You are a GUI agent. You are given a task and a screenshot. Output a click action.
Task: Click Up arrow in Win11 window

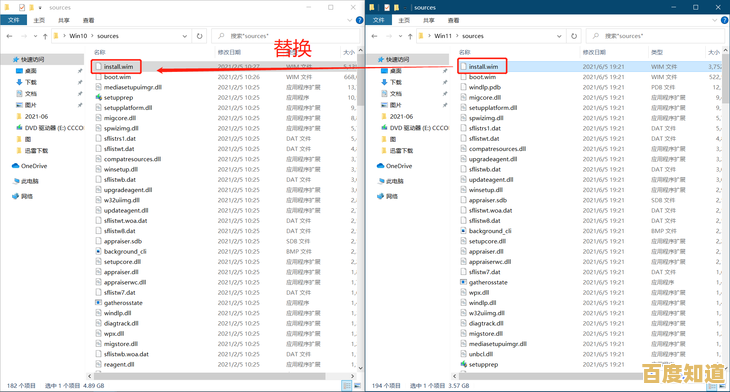pyautogui.click(x=410, y=36)
